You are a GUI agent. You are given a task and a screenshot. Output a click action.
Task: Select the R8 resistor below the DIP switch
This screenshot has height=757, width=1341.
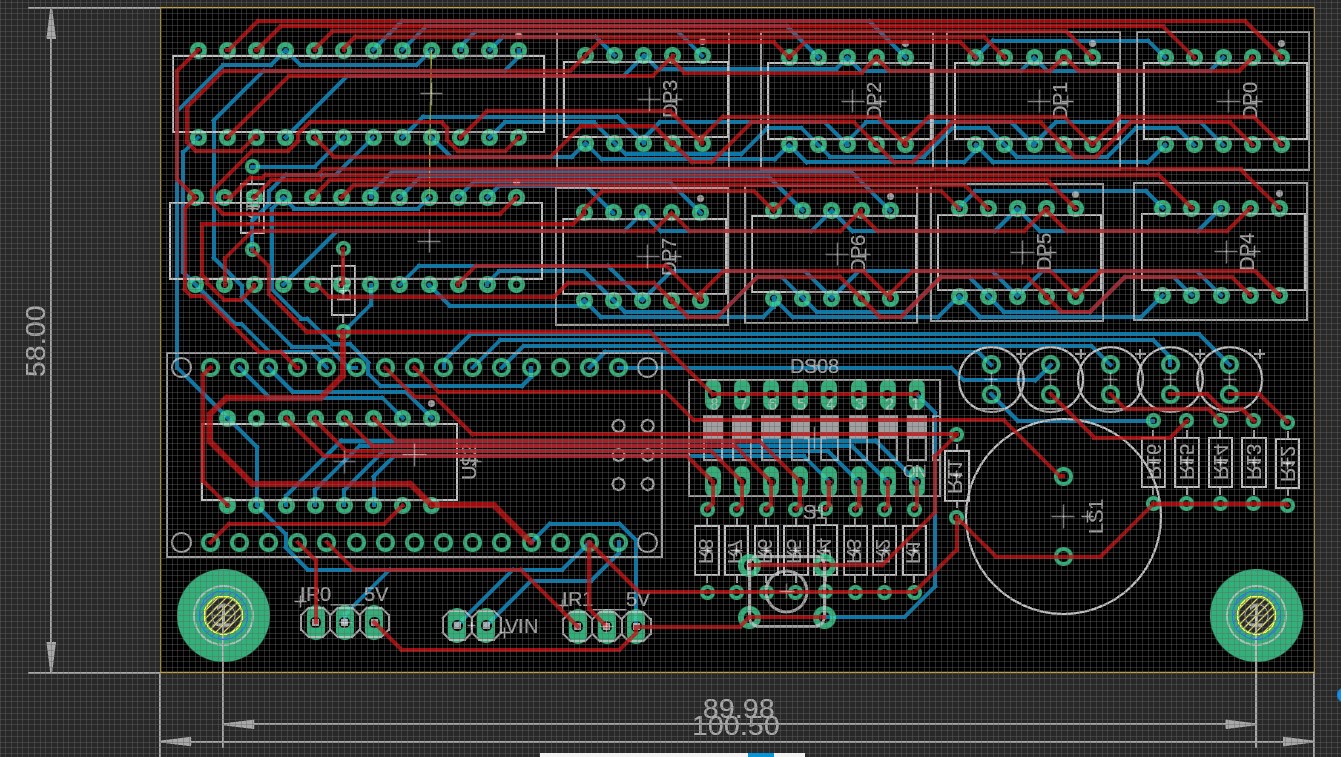[x=707, y=550]
